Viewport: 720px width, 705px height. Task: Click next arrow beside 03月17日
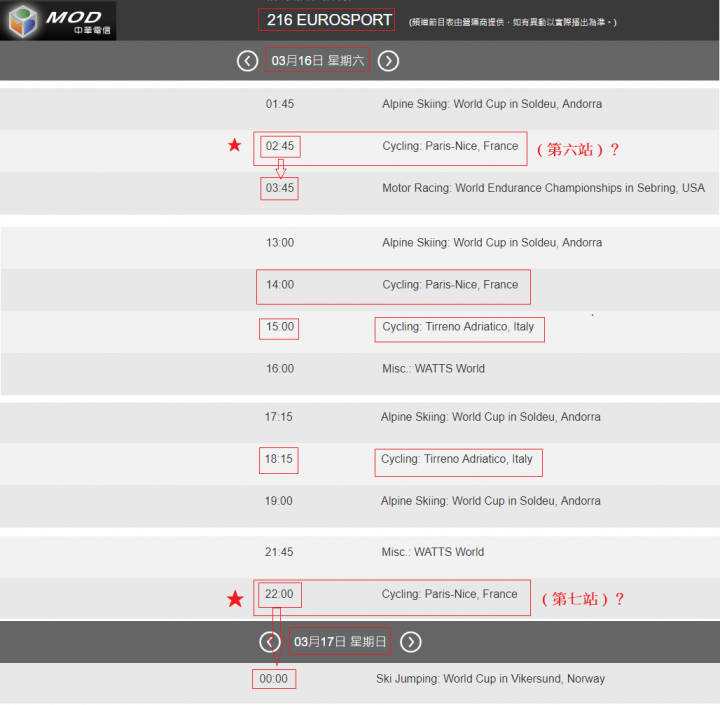[411, 642]
